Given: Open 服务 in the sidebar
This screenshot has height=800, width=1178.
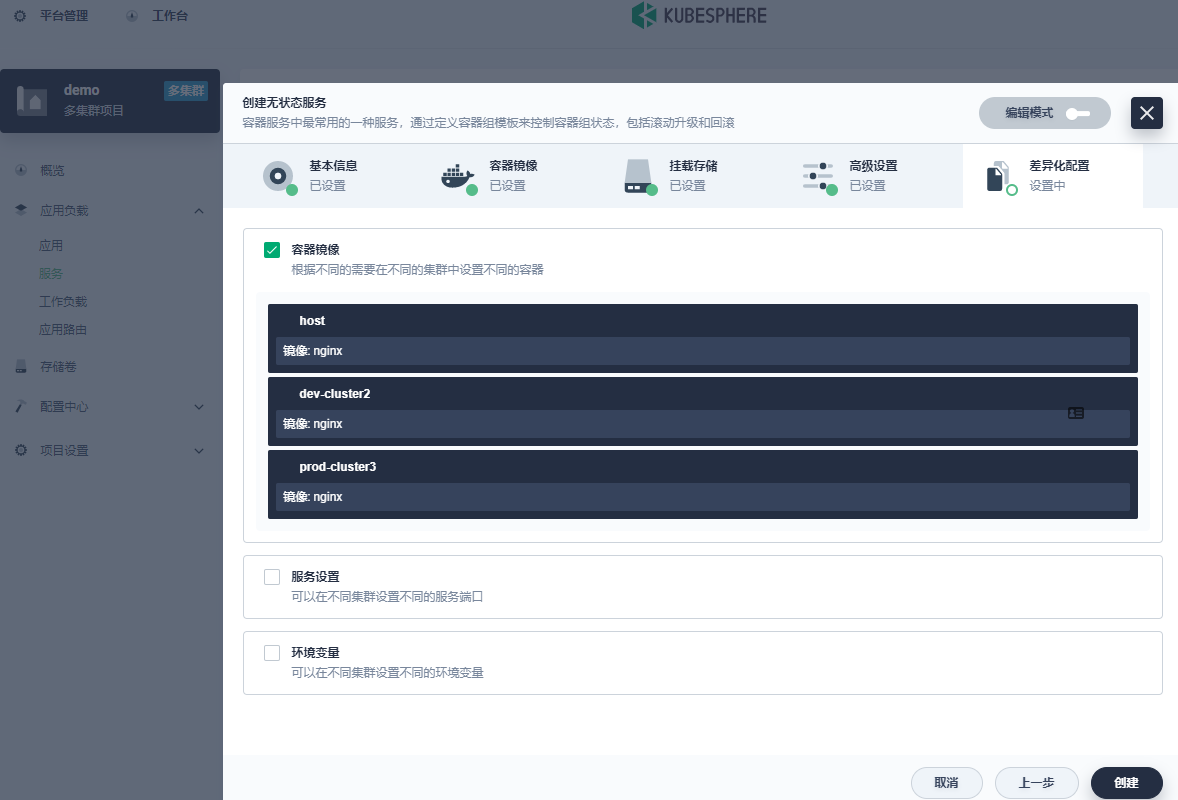Looking at the screenshot, I should [x=51, y=273].
